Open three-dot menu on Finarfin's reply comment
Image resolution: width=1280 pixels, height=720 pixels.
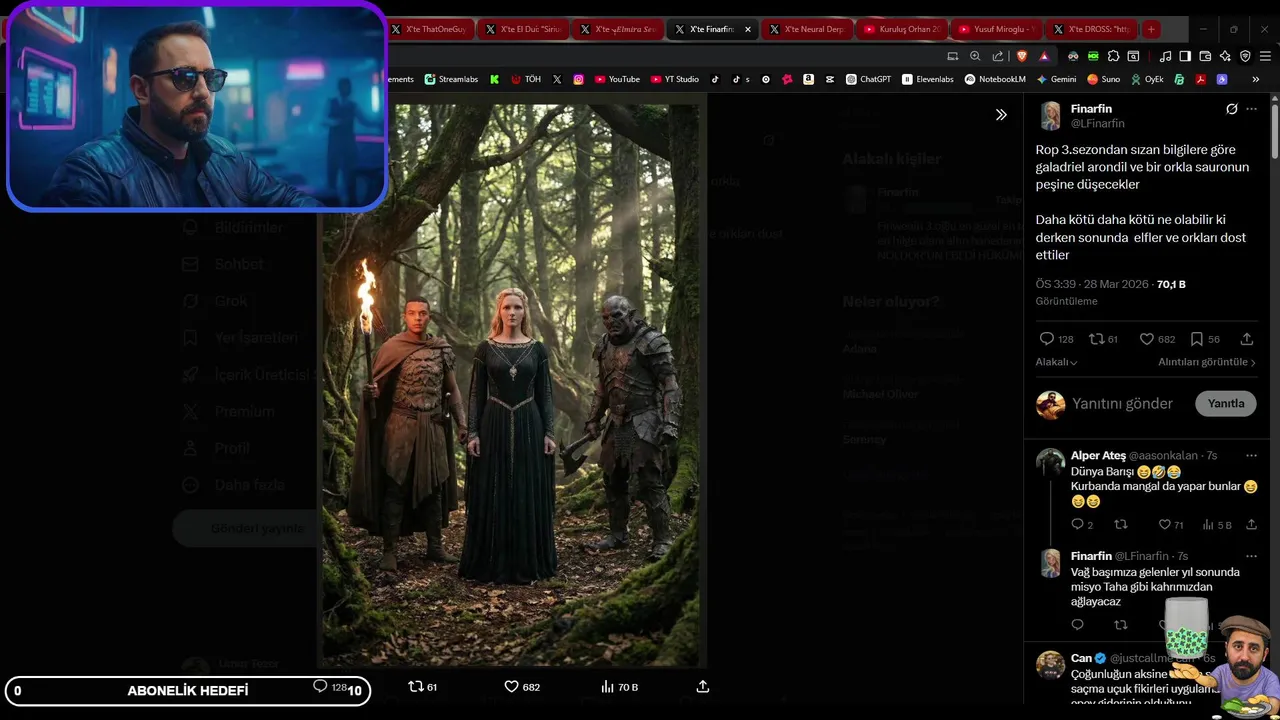[x=1251, y=556]
